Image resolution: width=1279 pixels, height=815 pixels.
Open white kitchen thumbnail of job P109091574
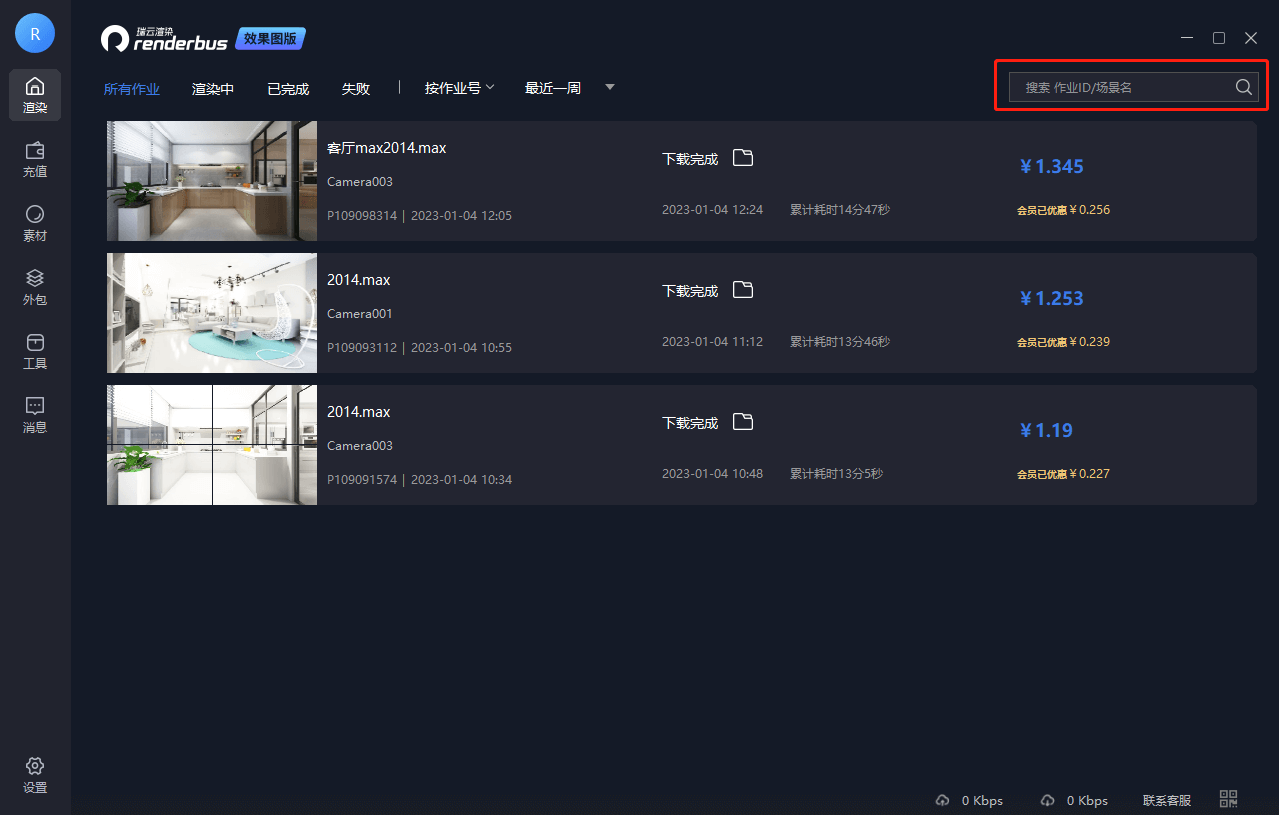click(x=212, y=445)
